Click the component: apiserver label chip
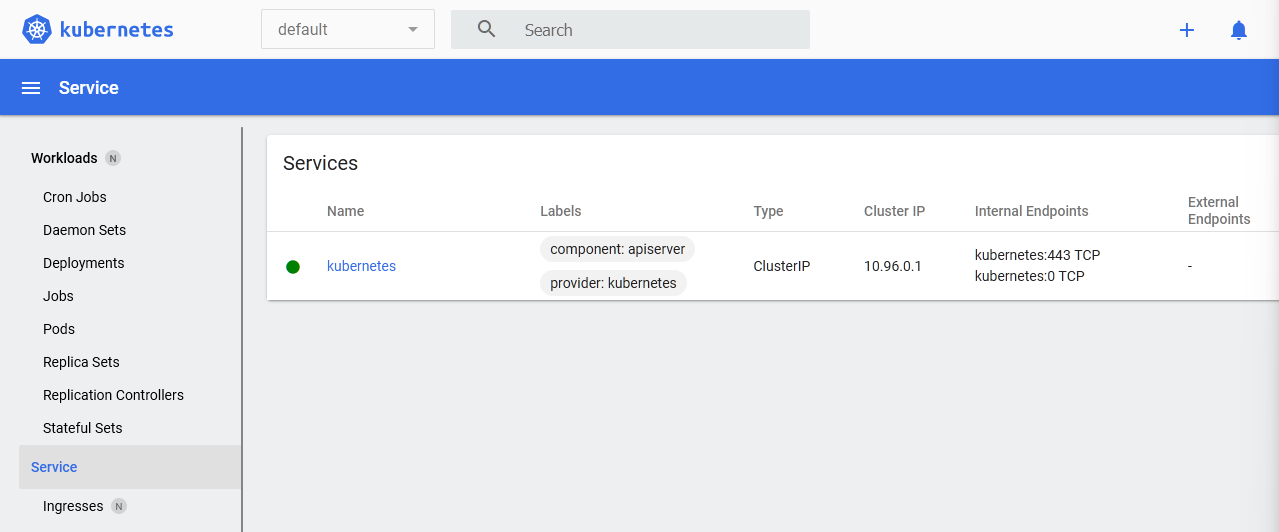The image size is (1279, 532). pyautogui.click(x=617, y=249)
